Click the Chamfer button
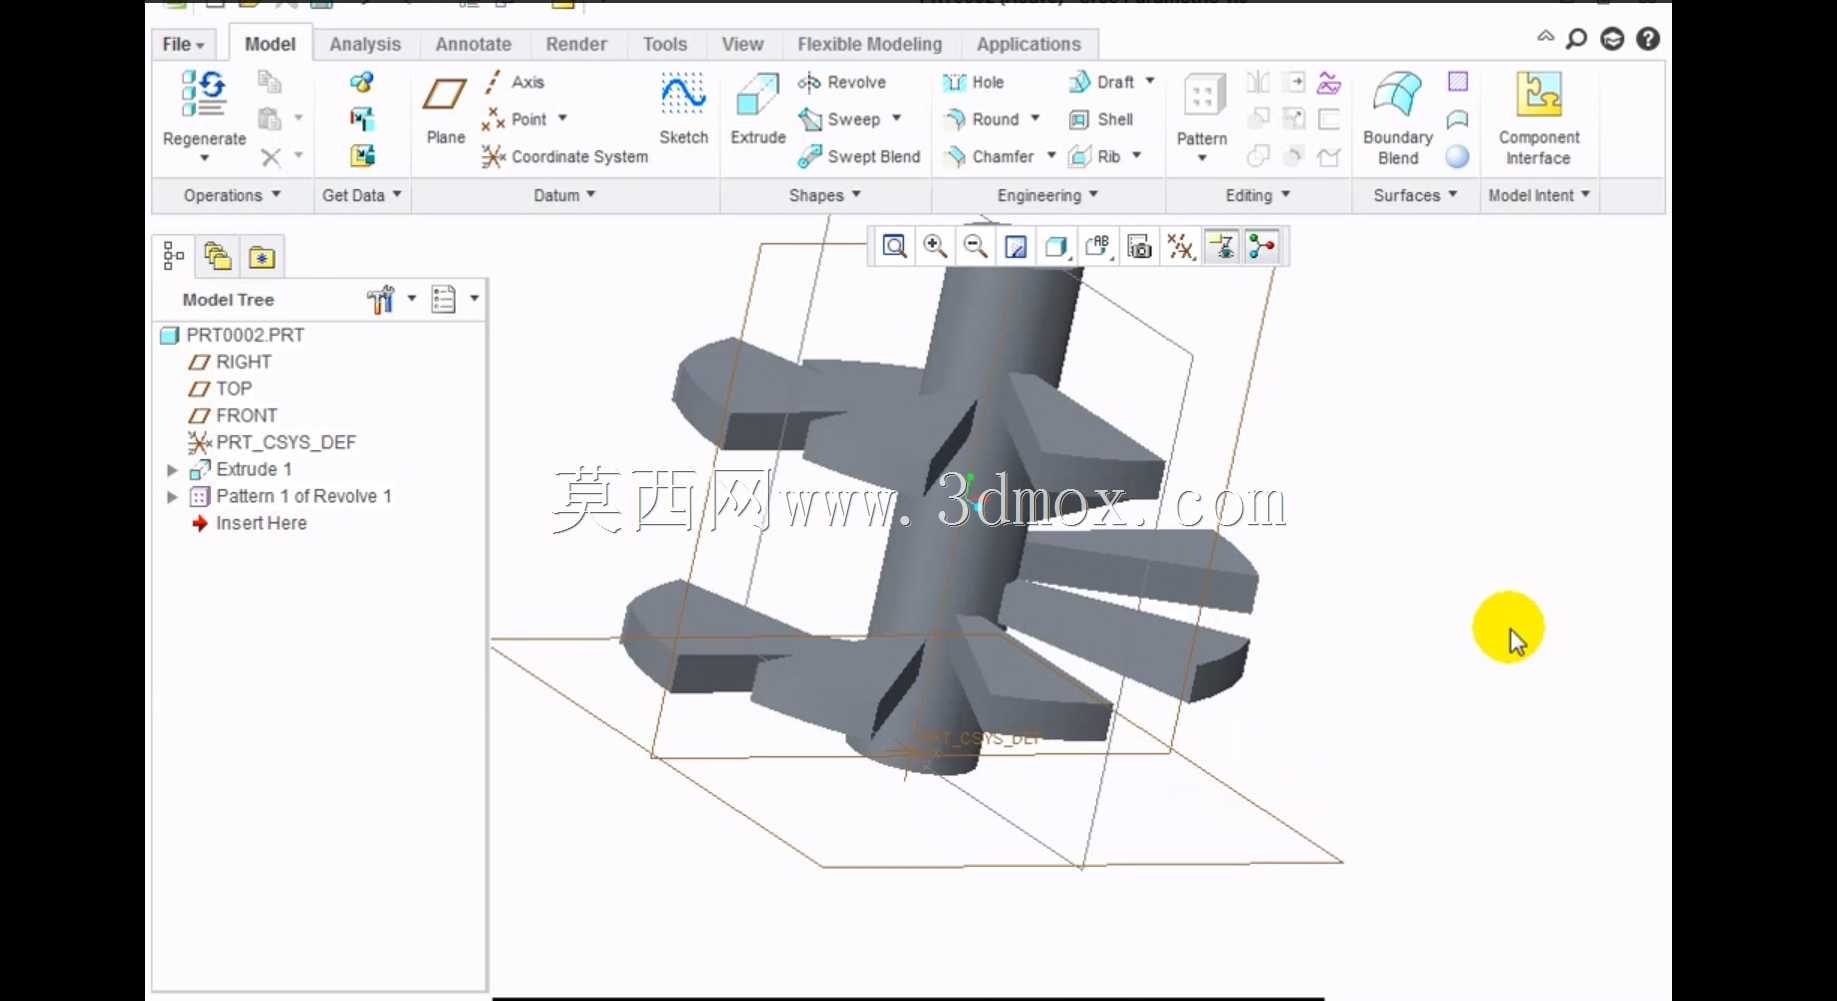 pos(990,156)
